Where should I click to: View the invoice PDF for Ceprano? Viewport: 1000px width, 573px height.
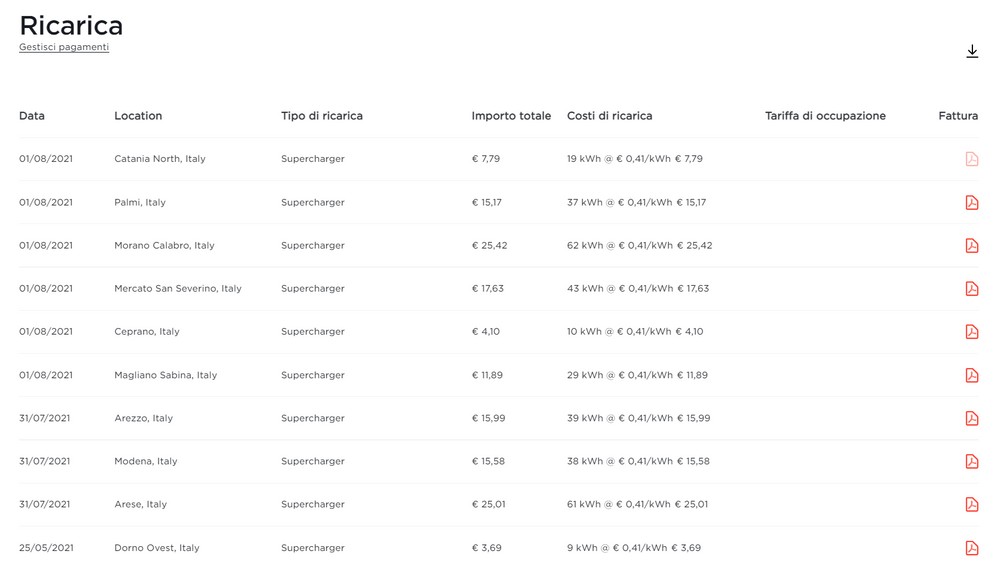pyautogui.click(x=971, y=332)
